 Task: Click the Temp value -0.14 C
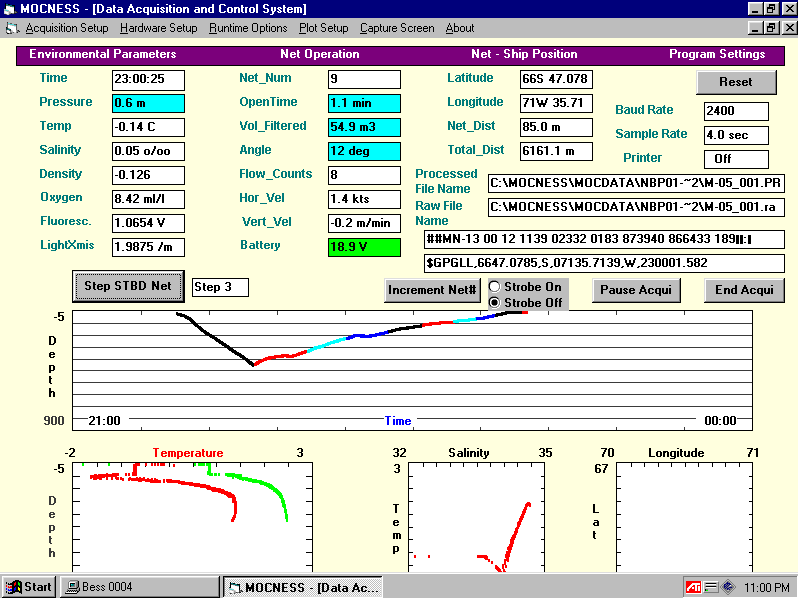tap(148, 127)
